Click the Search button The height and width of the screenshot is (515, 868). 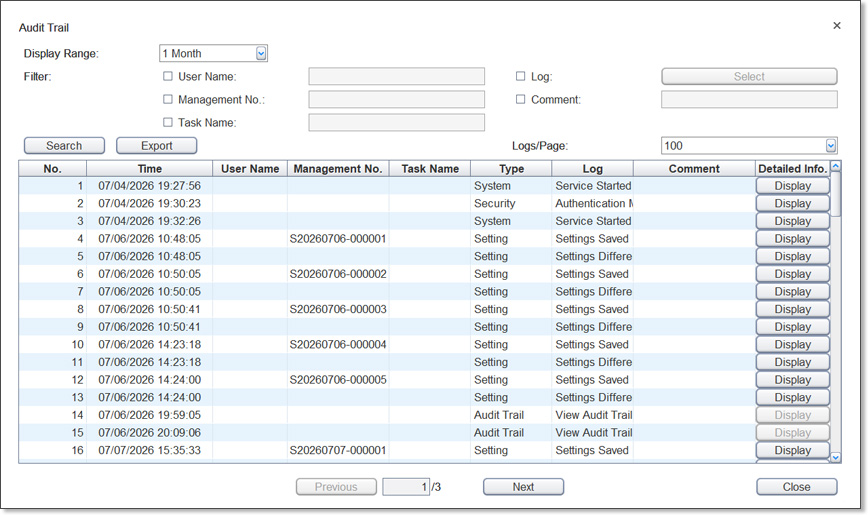coord(64,146)
